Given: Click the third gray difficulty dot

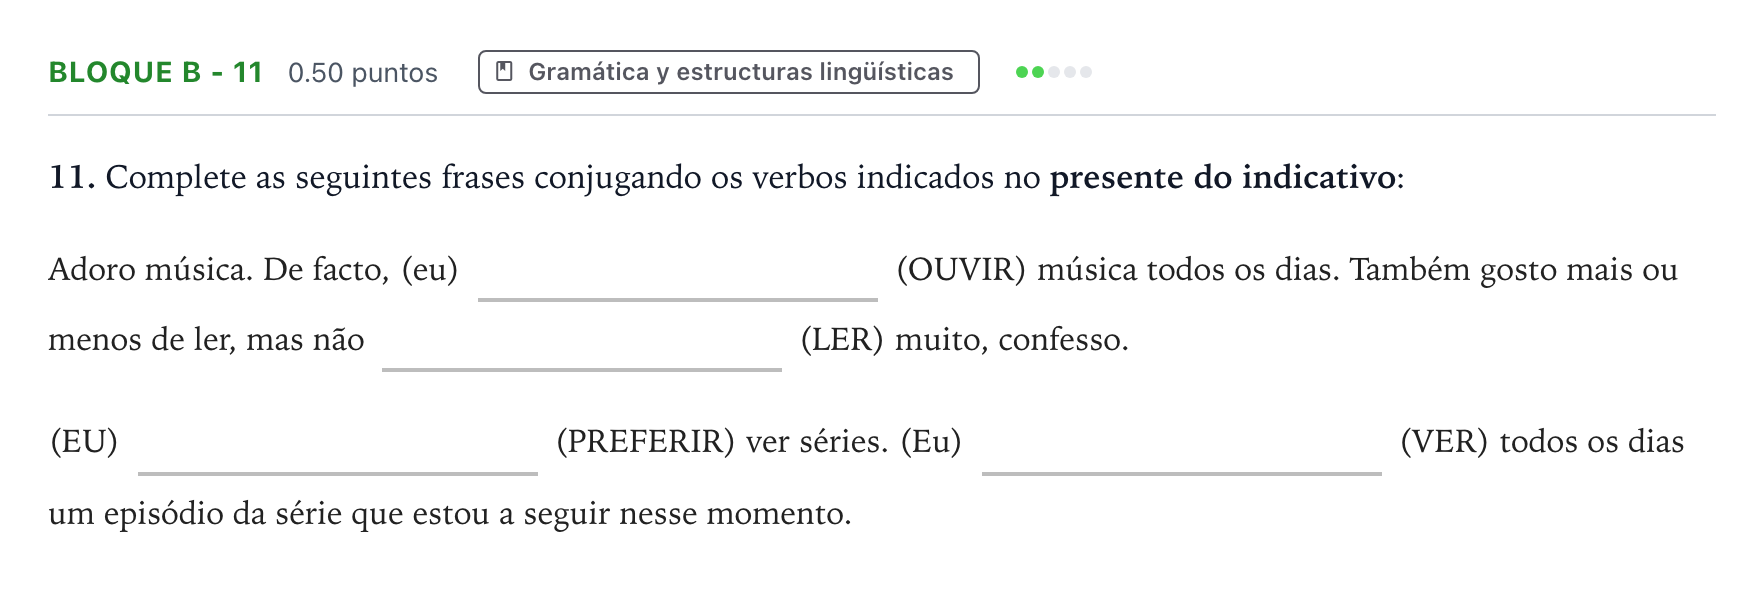Looking at the screenshot, I should point(1054,72).
